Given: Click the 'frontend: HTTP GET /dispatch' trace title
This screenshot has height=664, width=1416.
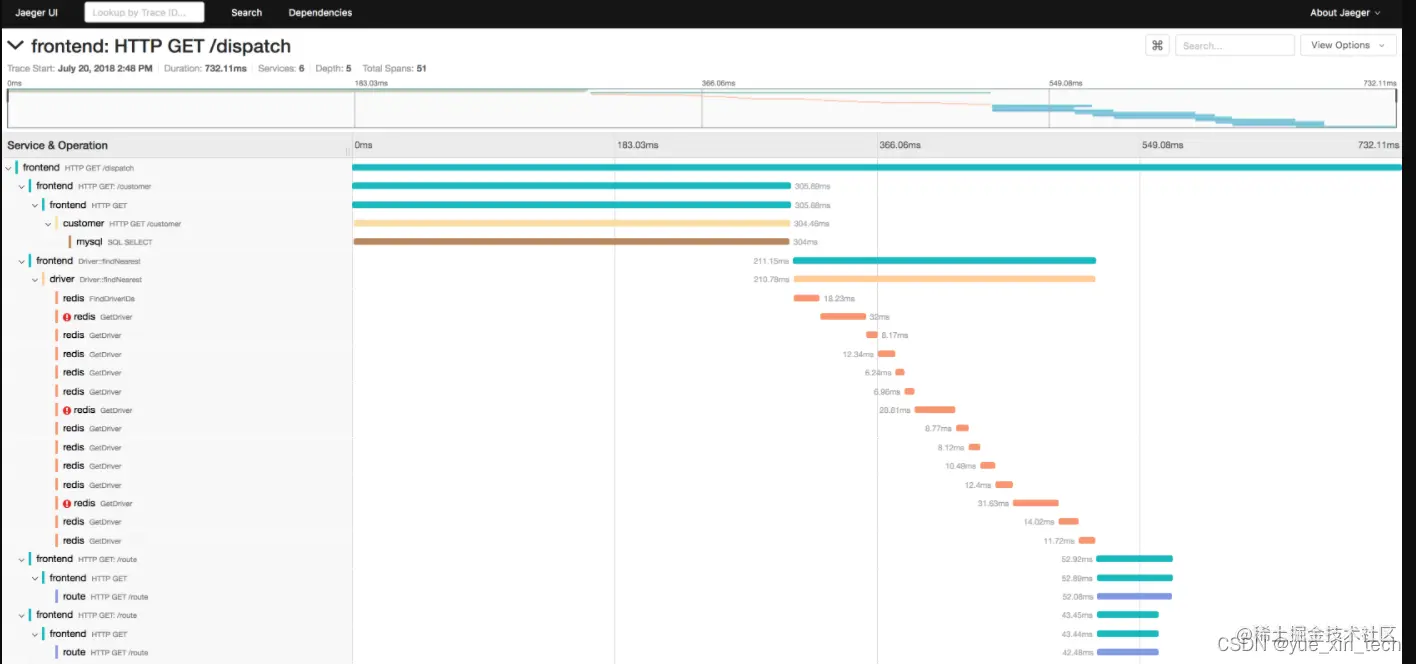Looking at the screenshot, I should [x=161, y=46].
